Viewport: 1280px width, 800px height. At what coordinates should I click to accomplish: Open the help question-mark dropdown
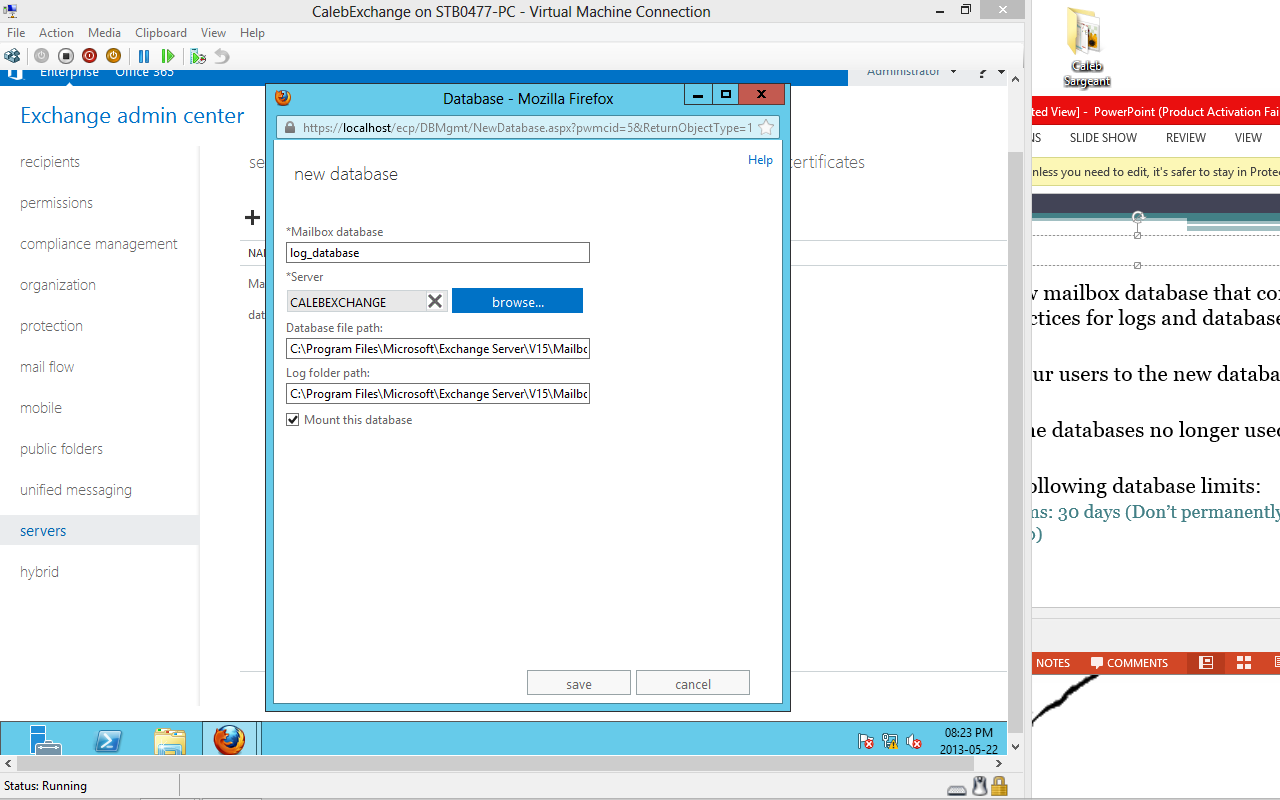[991, 73]
